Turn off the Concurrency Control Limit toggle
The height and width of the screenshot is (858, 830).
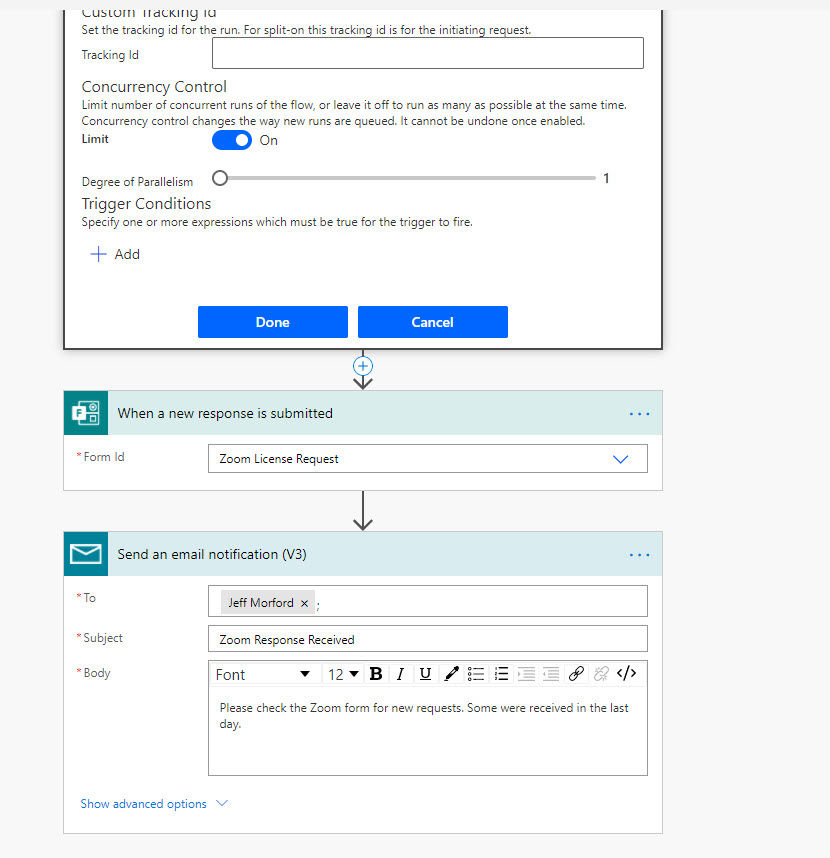232,140
